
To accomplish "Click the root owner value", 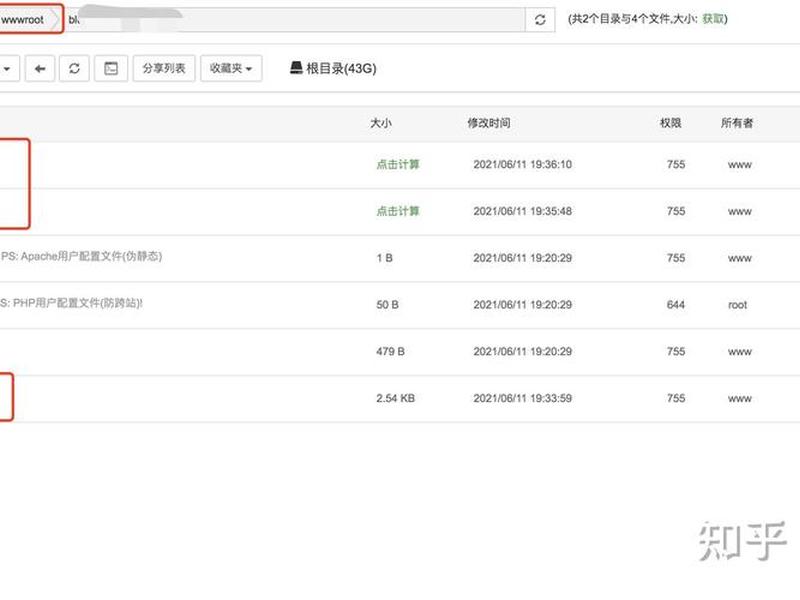I will (x=738, y=305).
